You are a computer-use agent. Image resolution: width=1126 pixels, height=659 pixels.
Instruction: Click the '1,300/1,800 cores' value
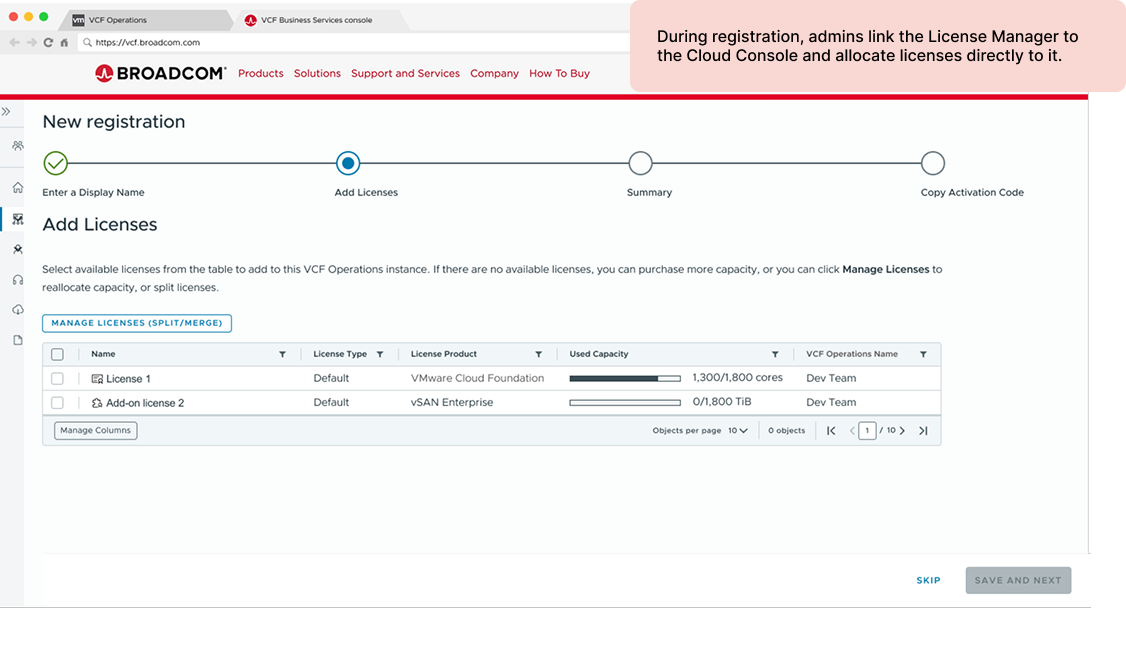click(738, 378)
